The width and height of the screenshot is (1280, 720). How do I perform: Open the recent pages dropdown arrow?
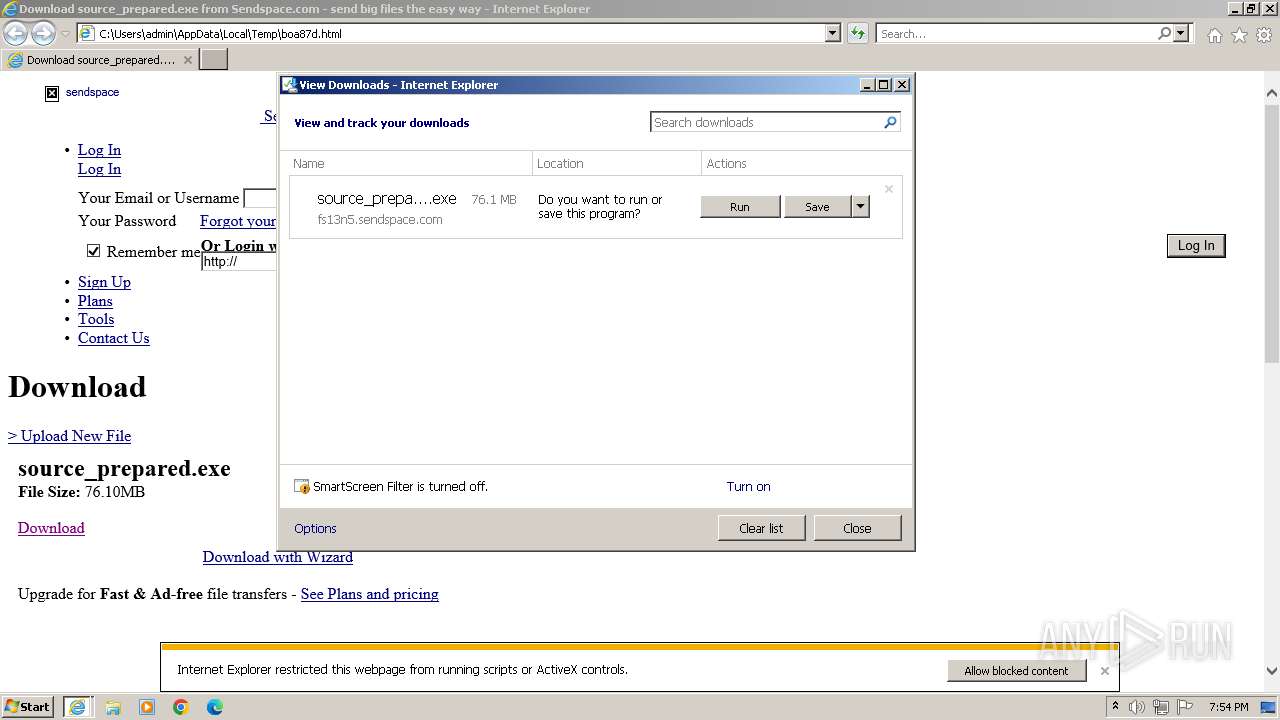65,34
